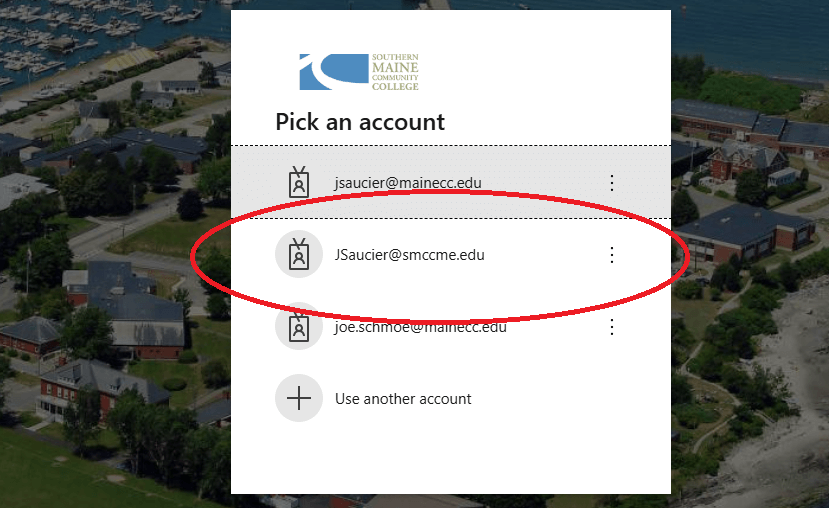Open the three-dot menu for jsaucier@mainecc.edu
Viewport: 829px width, 508px height.
(612, 182)
